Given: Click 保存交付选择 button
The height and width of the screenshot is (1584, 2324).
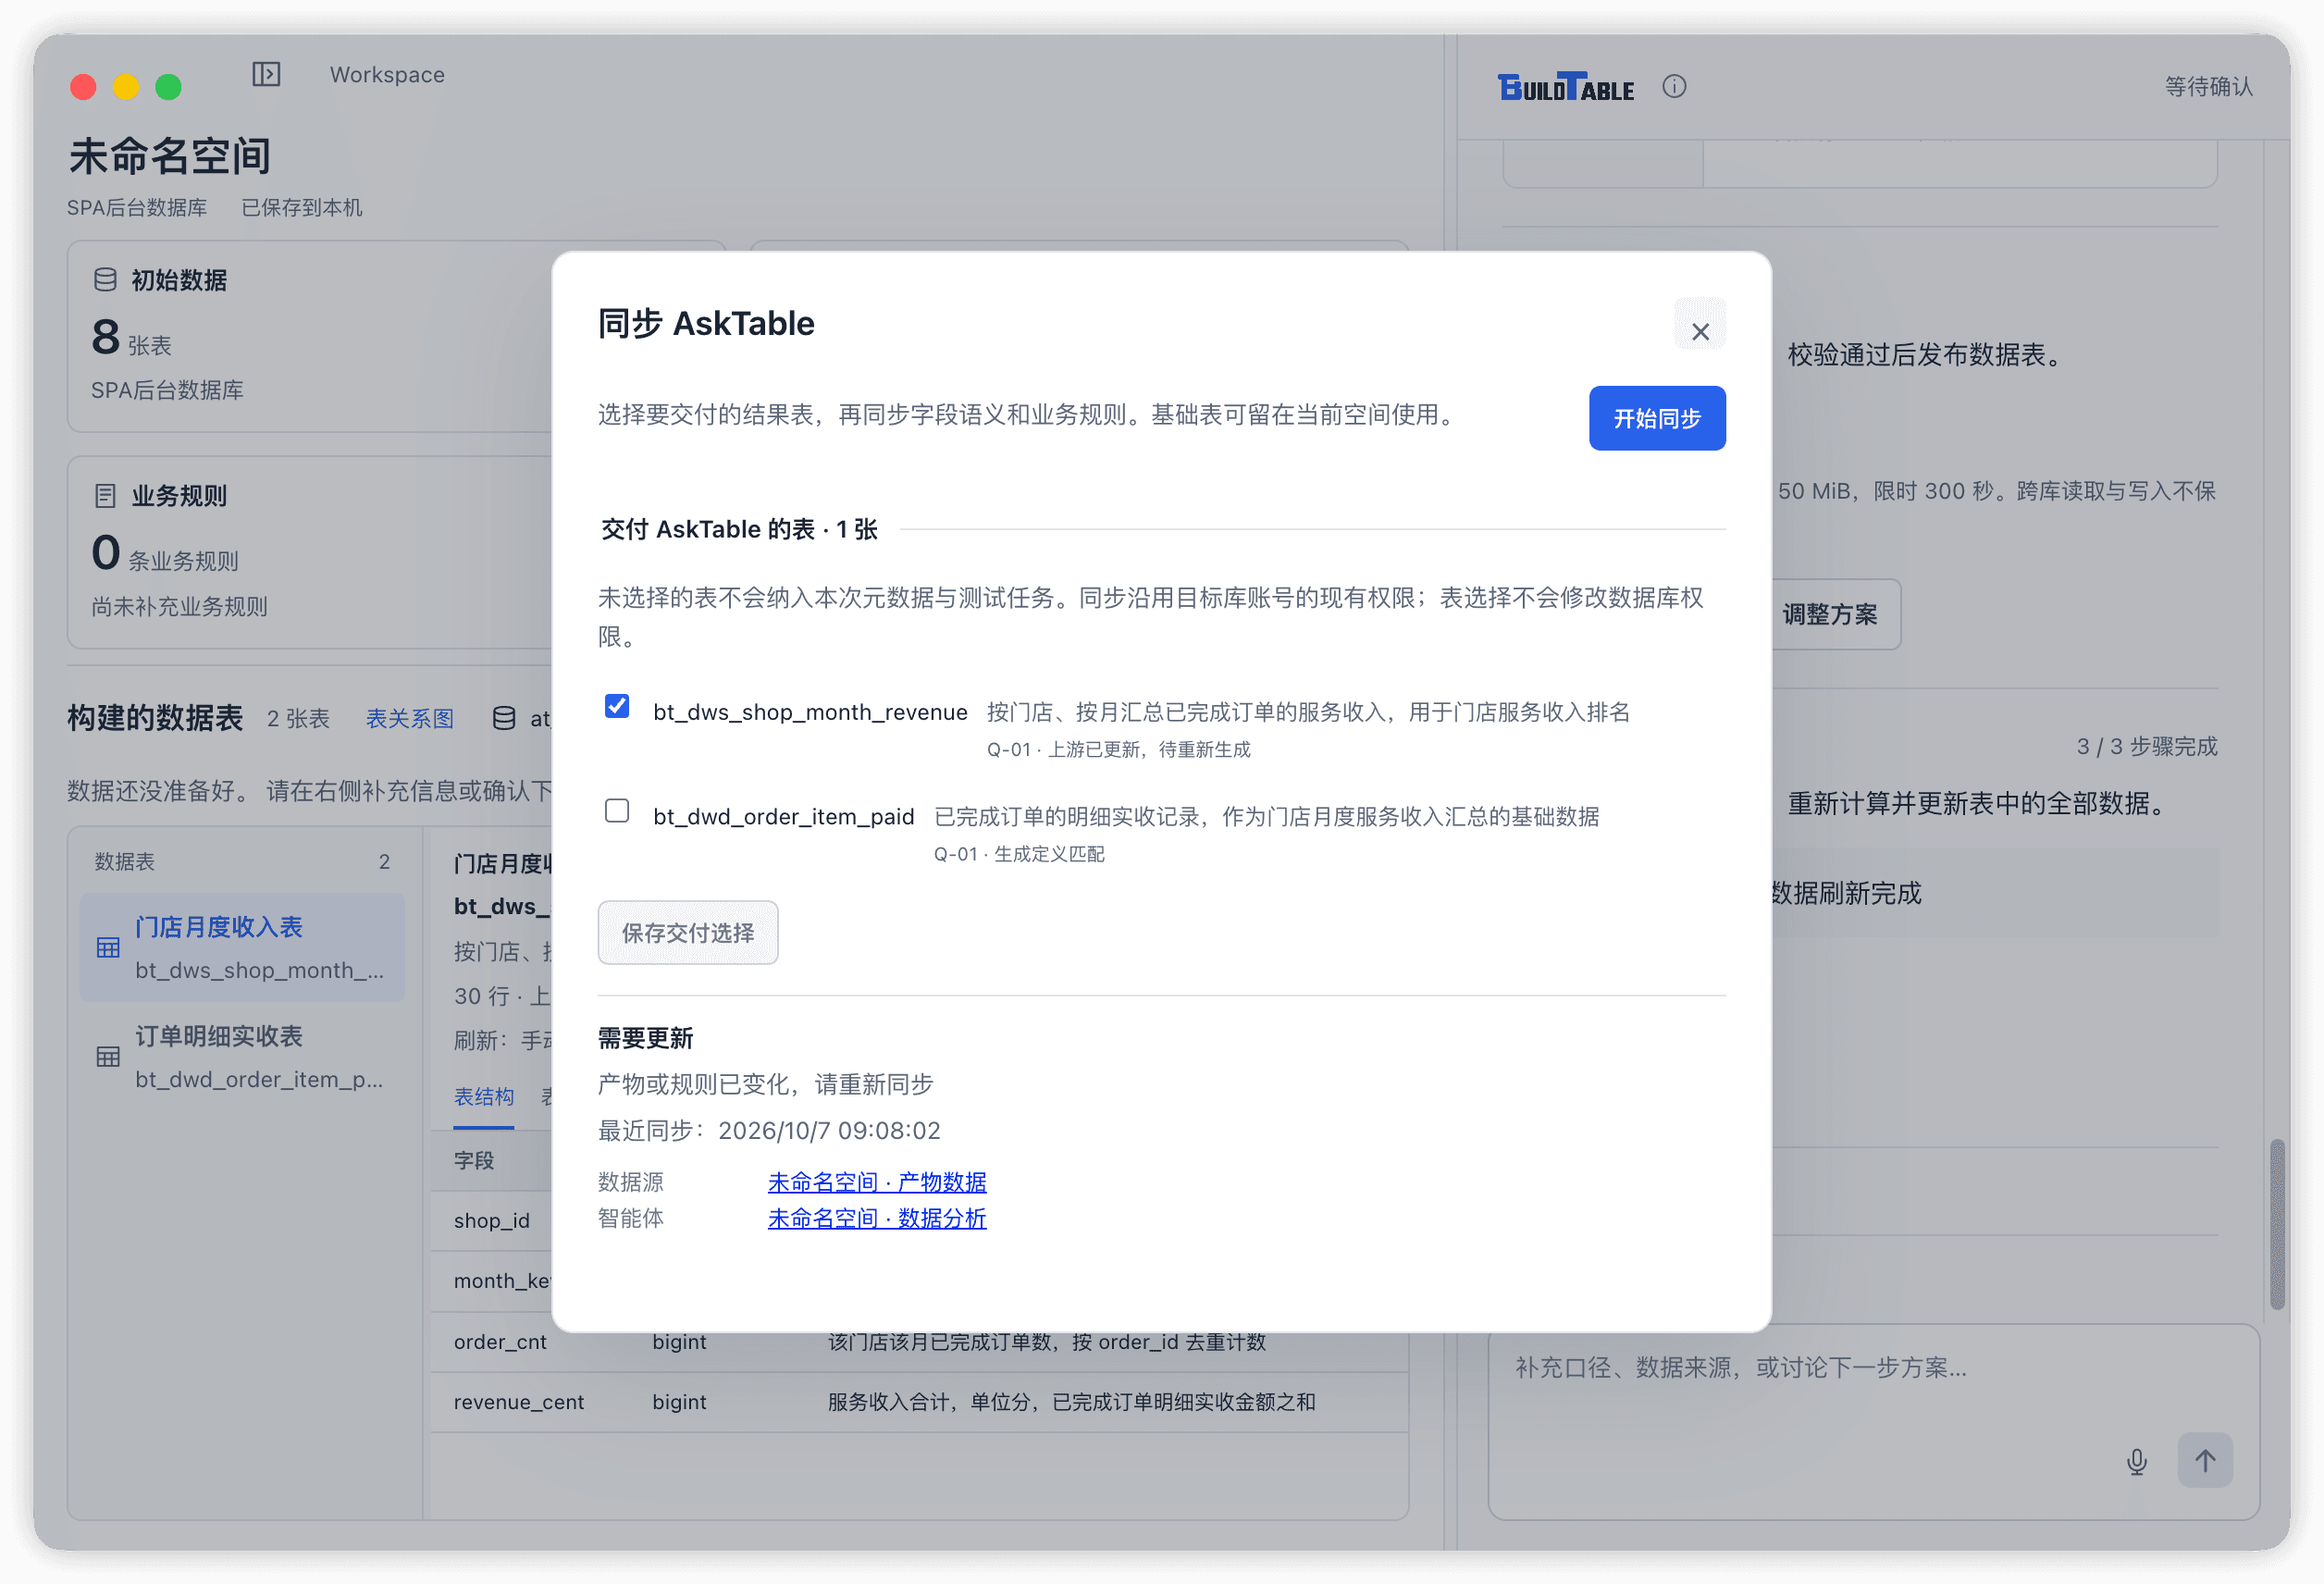Looking at the screenshot, I should click(688, 932).
